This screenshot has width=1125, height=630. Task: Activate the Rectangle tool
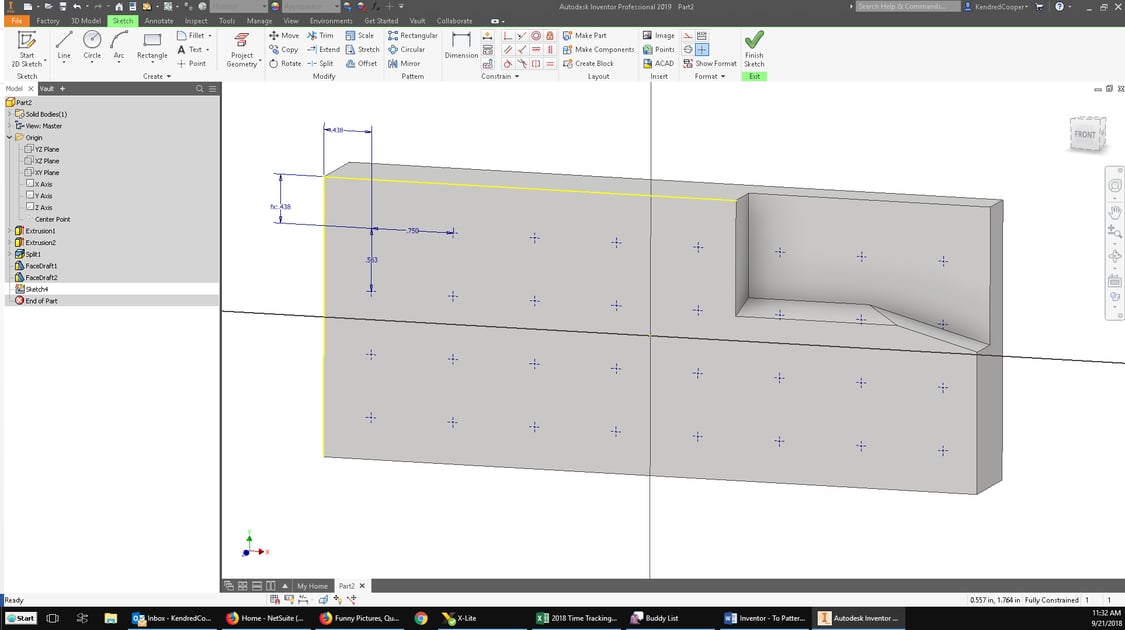[x=152, y=44]
